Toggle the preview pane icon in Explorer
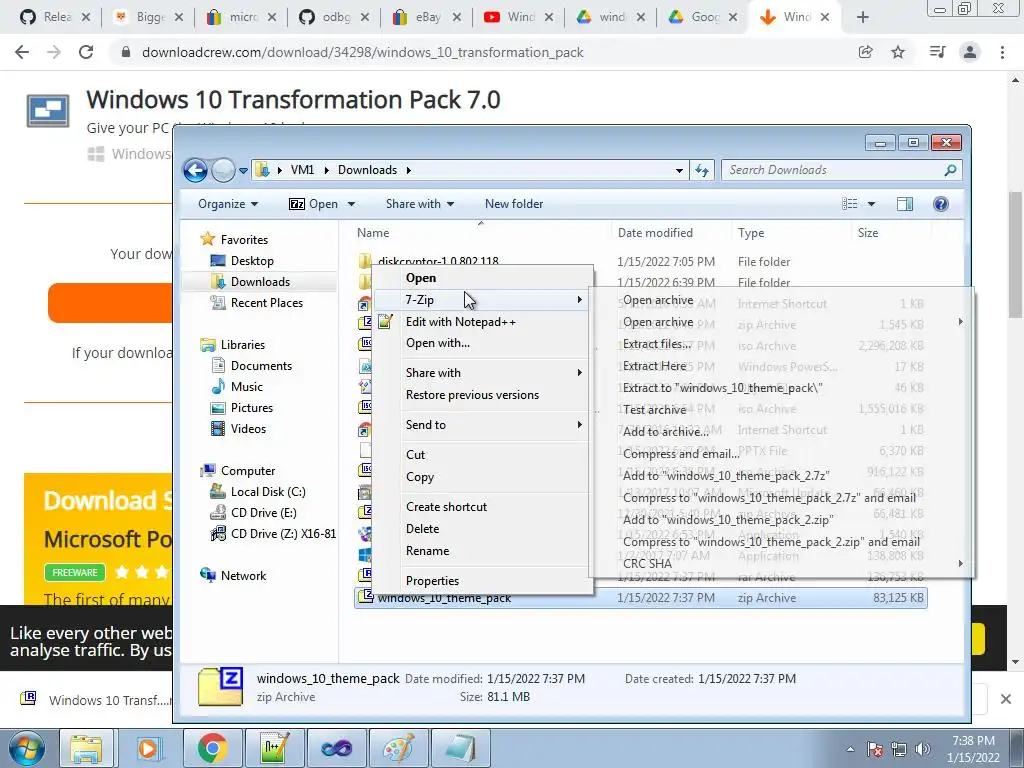Screen dimensions: 1024x768 pyautogui.click(x=904, y=204)
